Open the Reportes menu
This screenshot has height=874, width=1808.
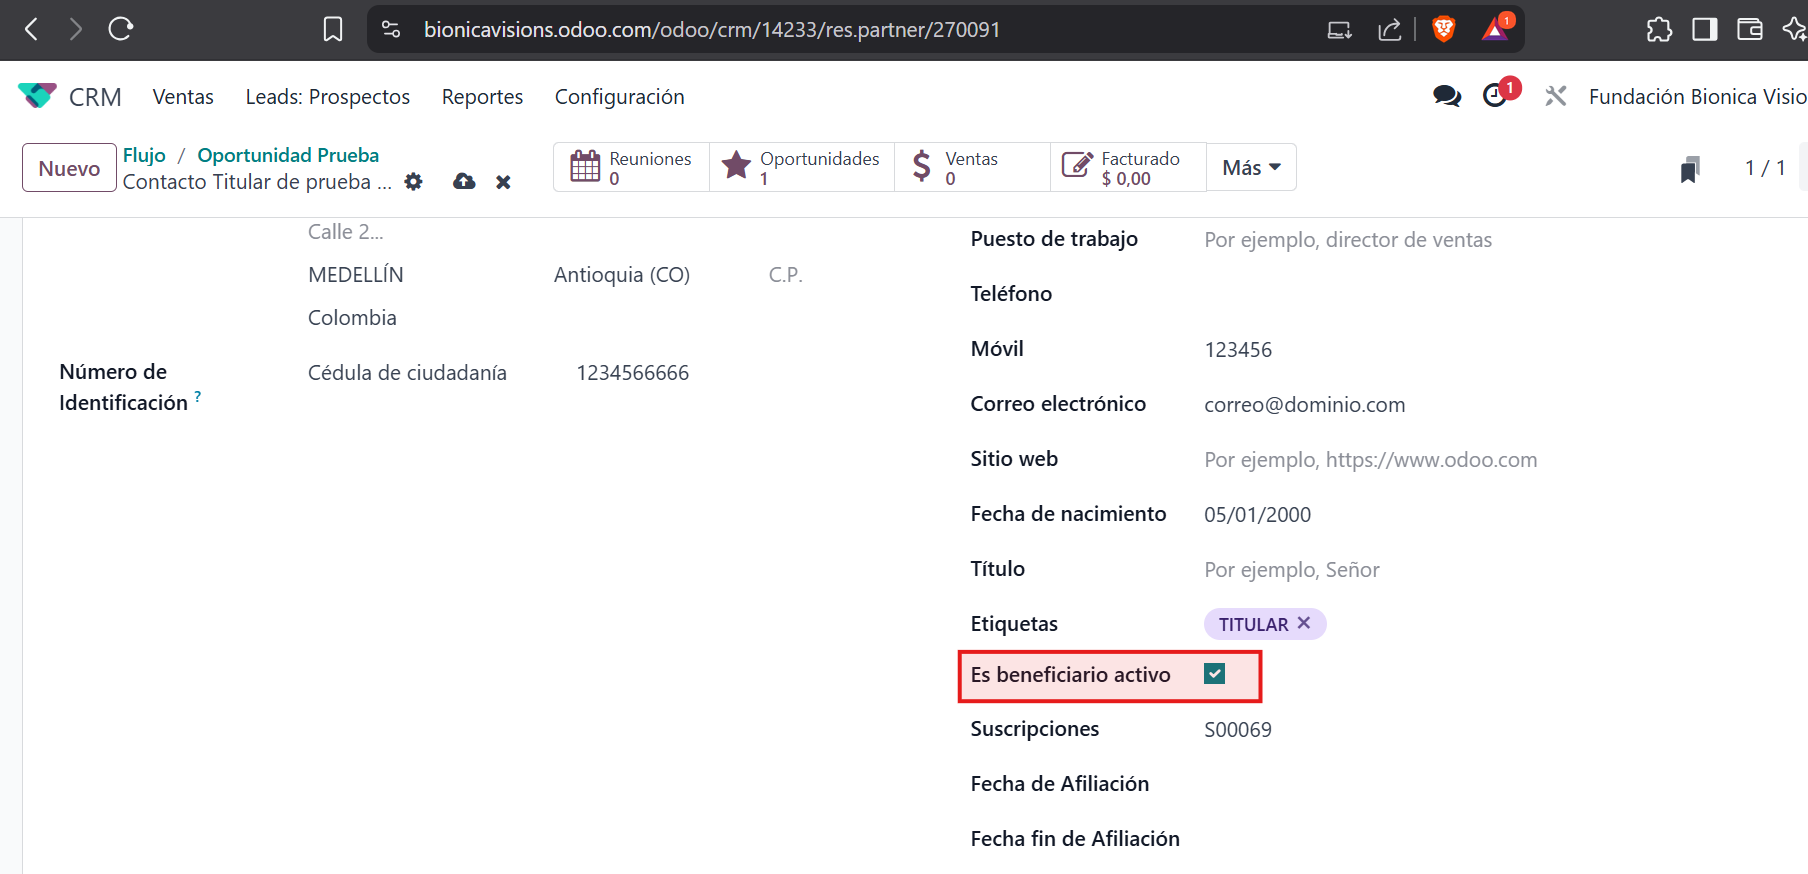pos(482,97)
